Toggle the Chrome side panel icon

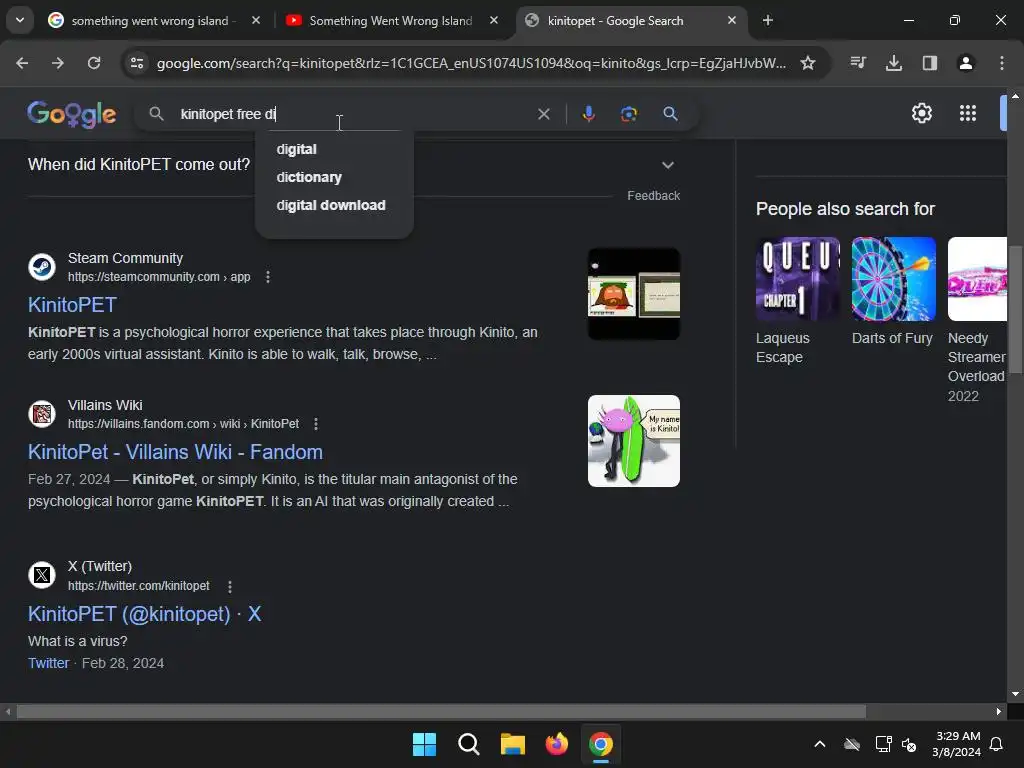click(x=930, y=63)
